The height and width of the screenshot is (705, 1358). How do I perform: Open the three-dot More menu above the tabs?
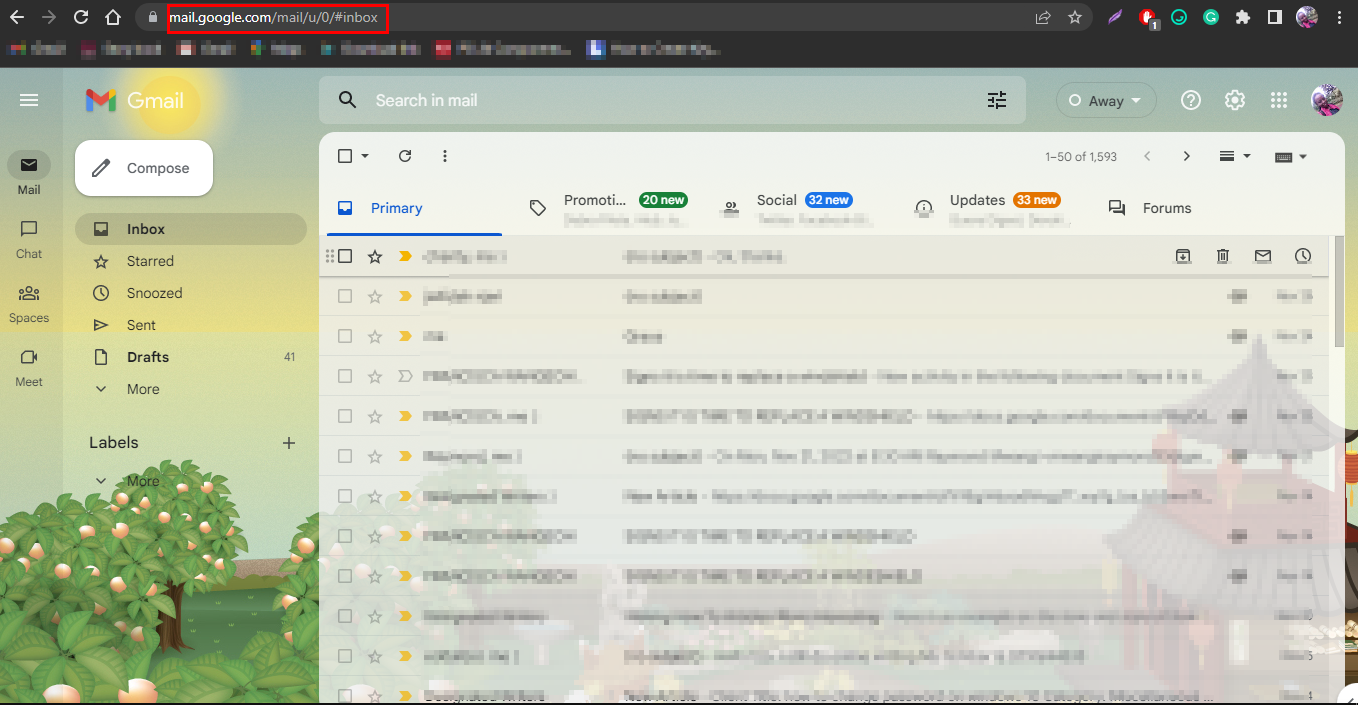pyautogui.click(x=445, y=156)
